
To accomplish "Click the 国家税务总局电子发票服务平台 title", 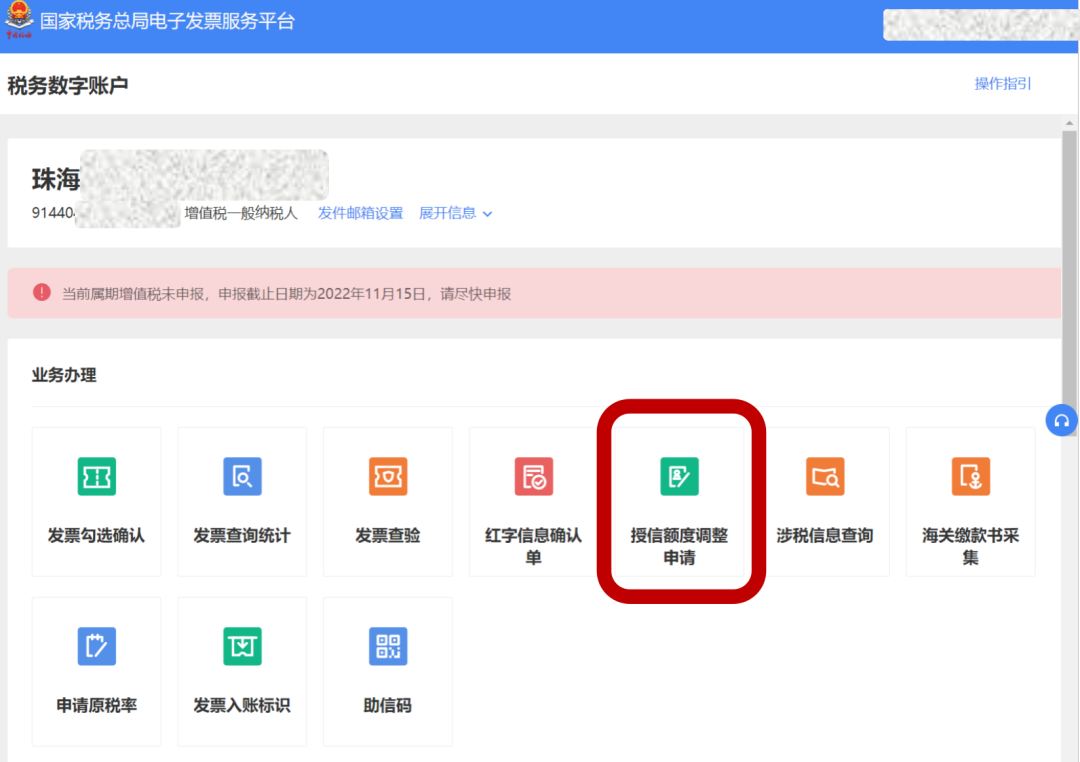I will [x=167, y=21].
